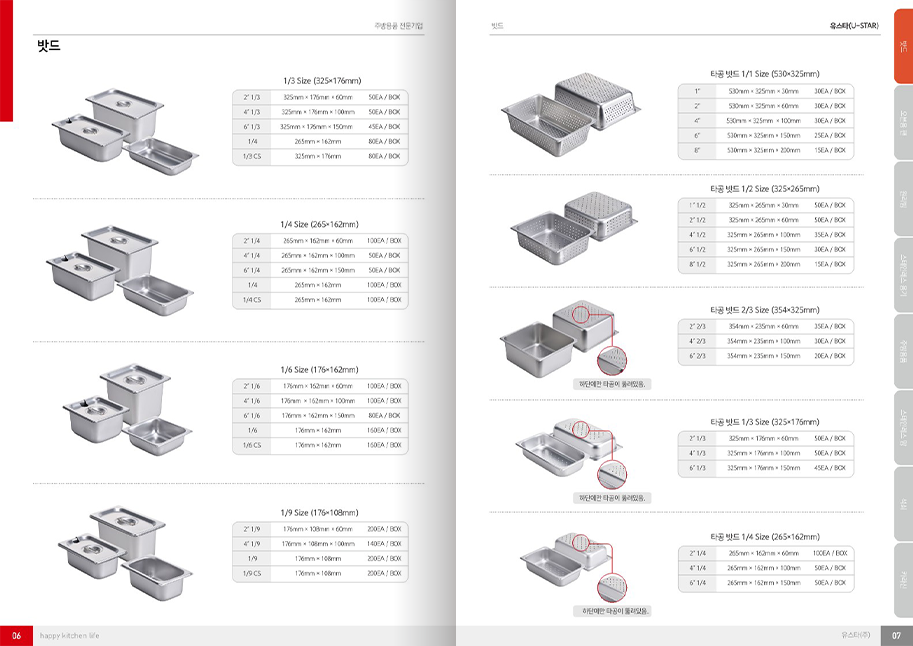Select the red 밧드 side tab
This screenshot has width=913, height=646.
(x=902, y=46)
